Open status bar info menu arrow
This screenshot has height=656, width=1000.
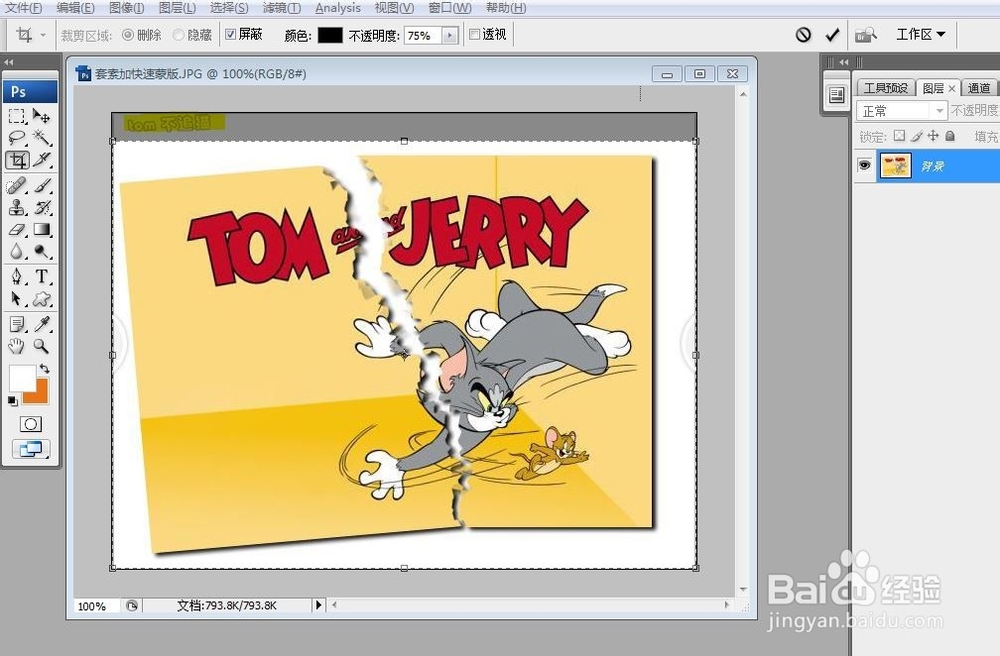coord(318,605)
